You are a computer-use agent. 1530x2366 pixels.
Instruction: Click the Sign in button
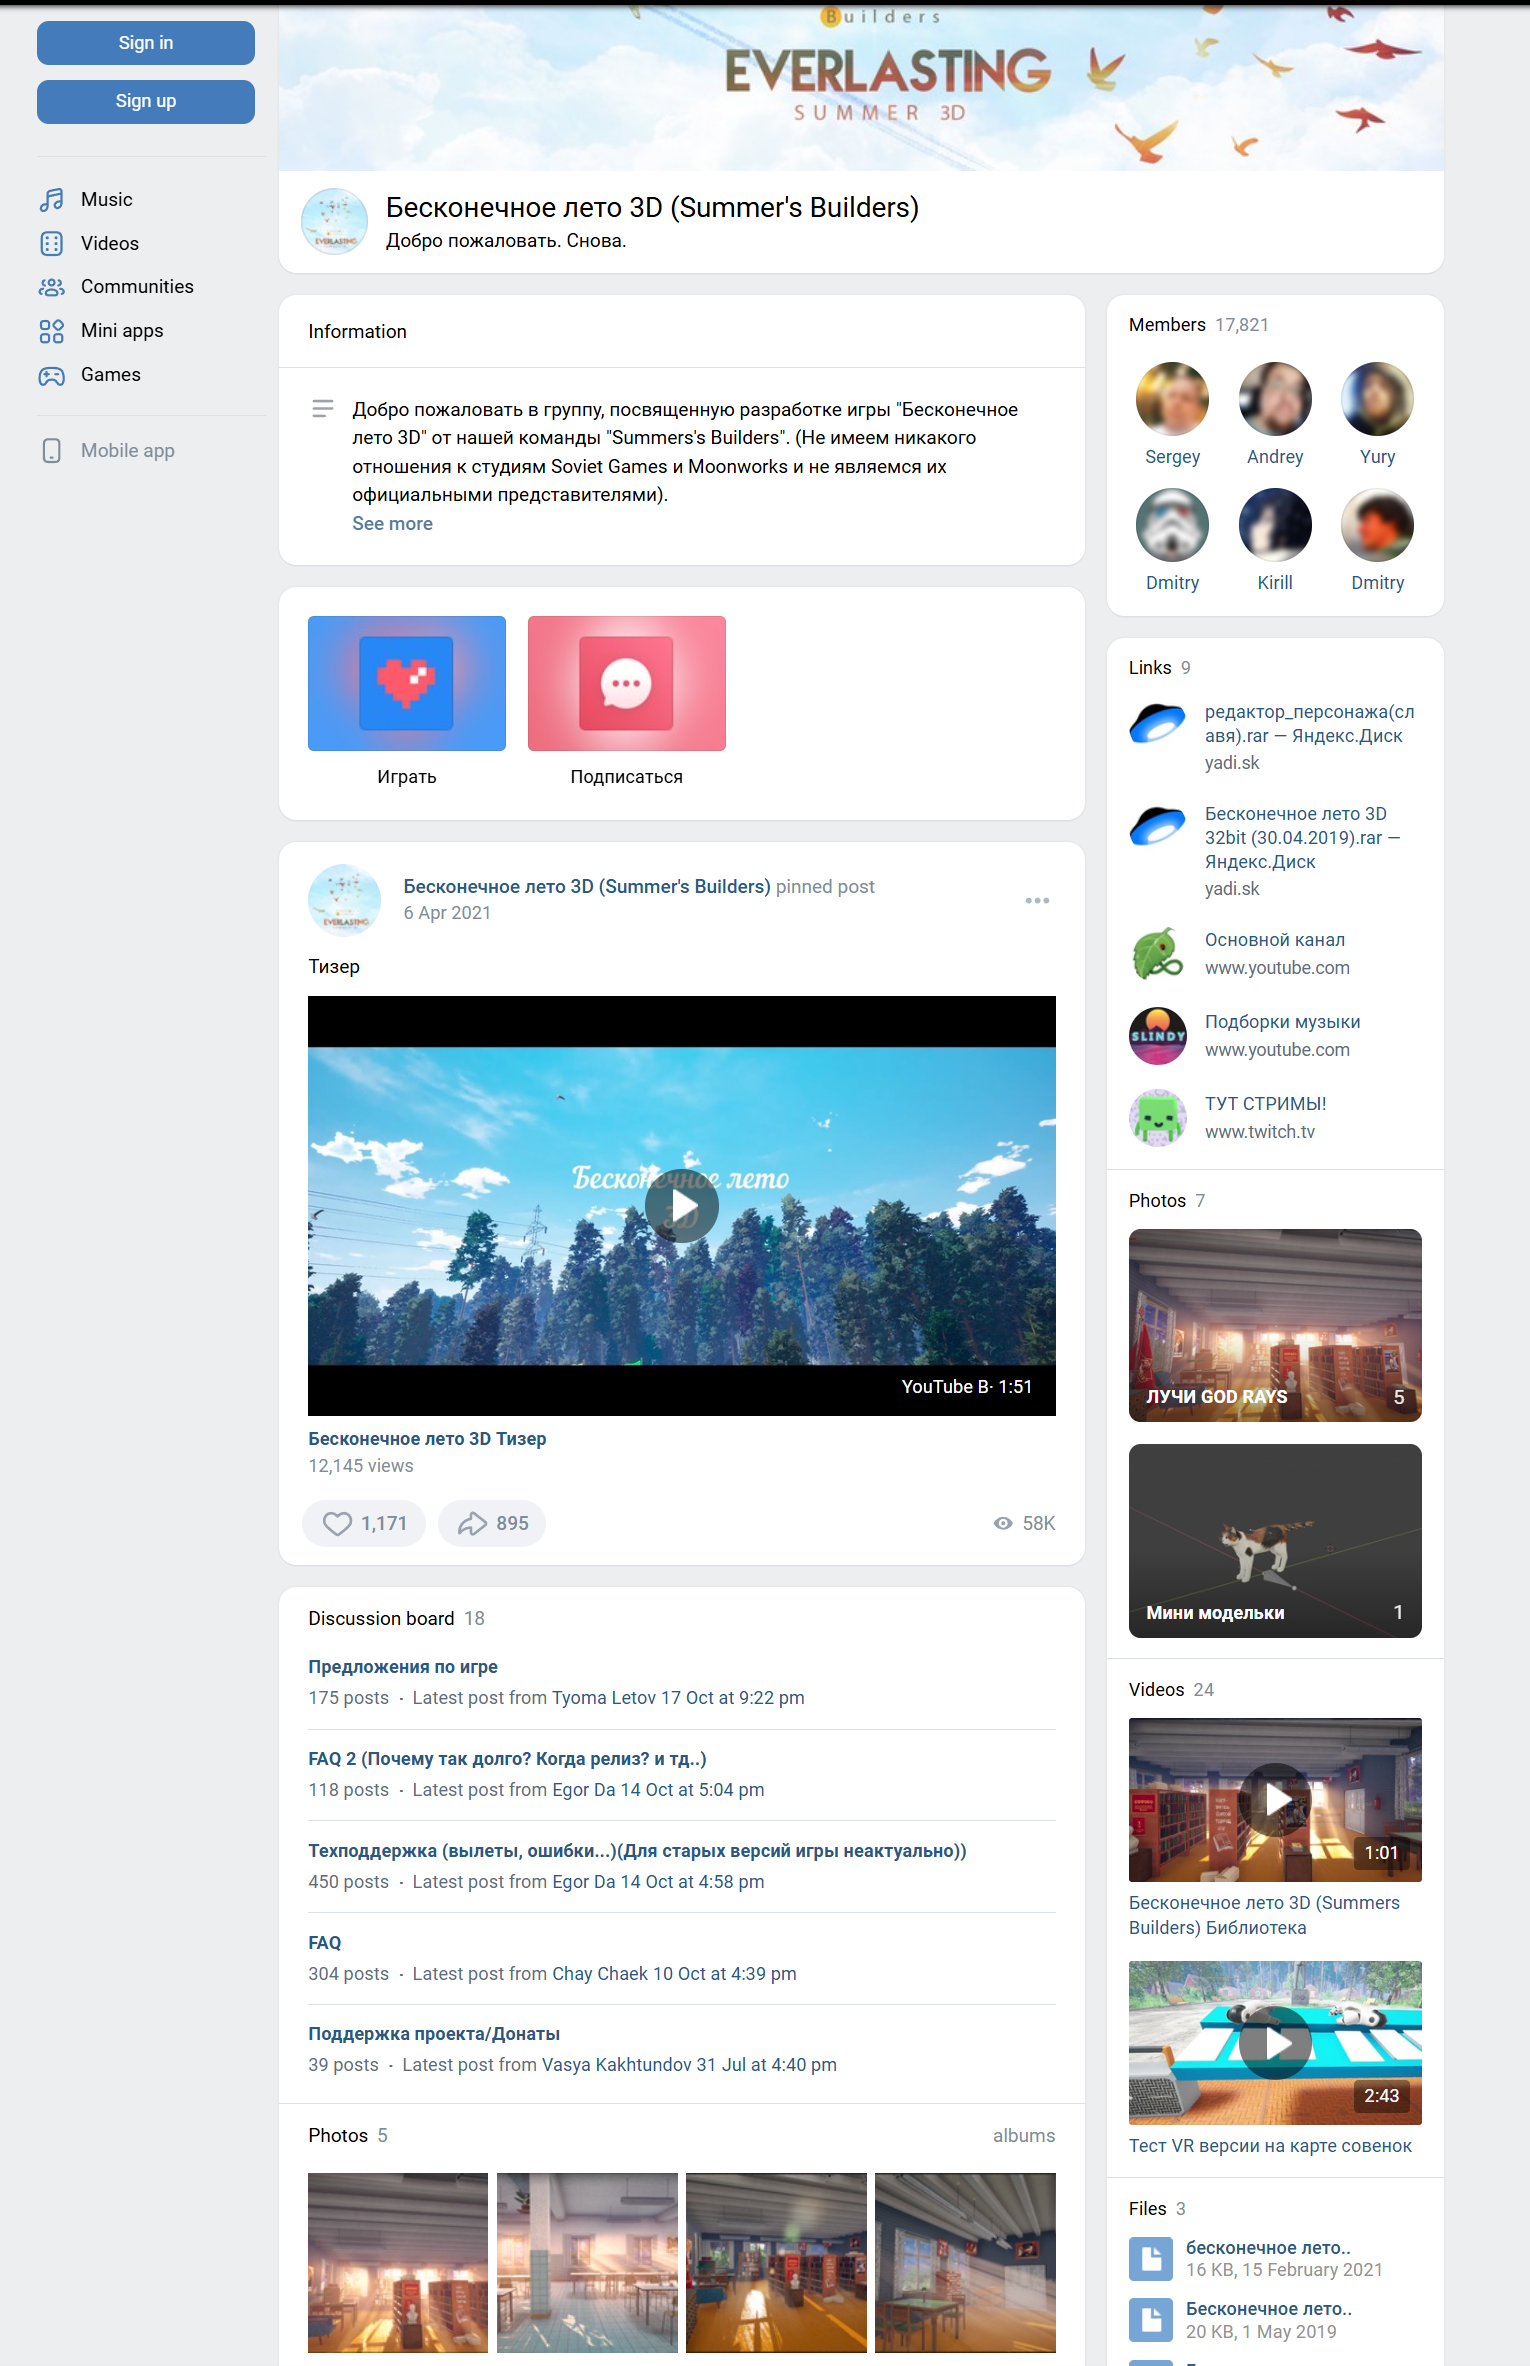pyautogui.click(x=146, y=43)
